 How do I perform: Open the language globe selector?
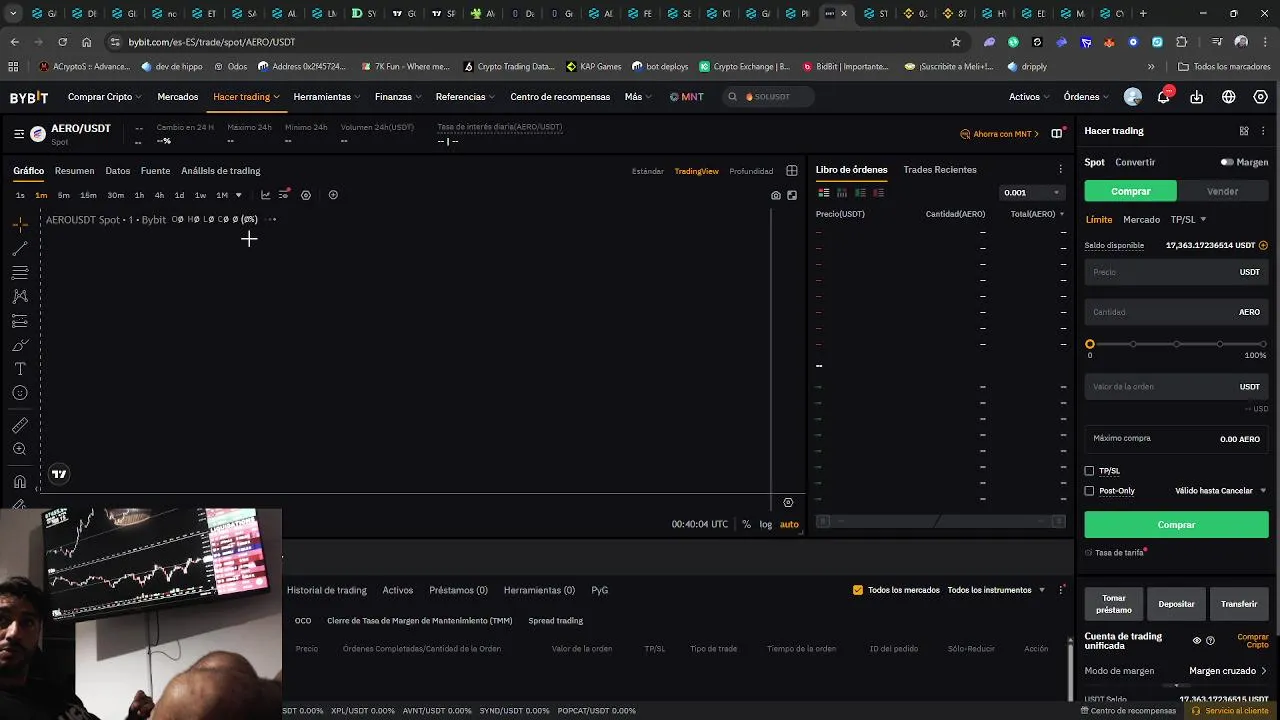(x=1229, y=97)
